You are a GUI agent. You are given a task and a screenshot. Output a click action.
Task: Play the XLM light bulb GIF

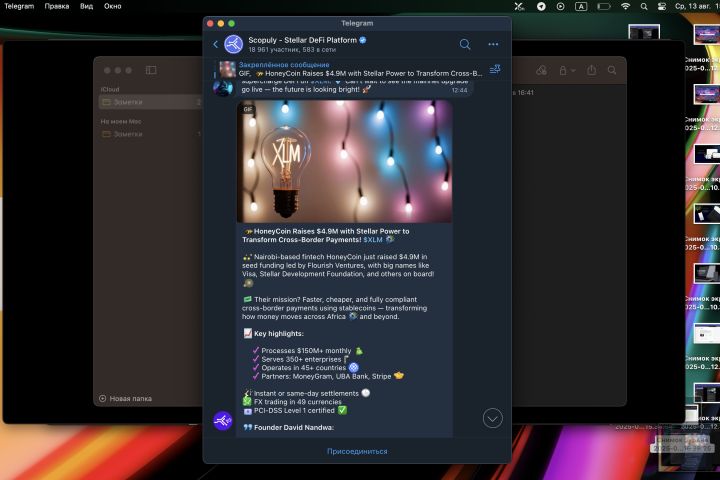pyautogui.click(x=344, y=161)
